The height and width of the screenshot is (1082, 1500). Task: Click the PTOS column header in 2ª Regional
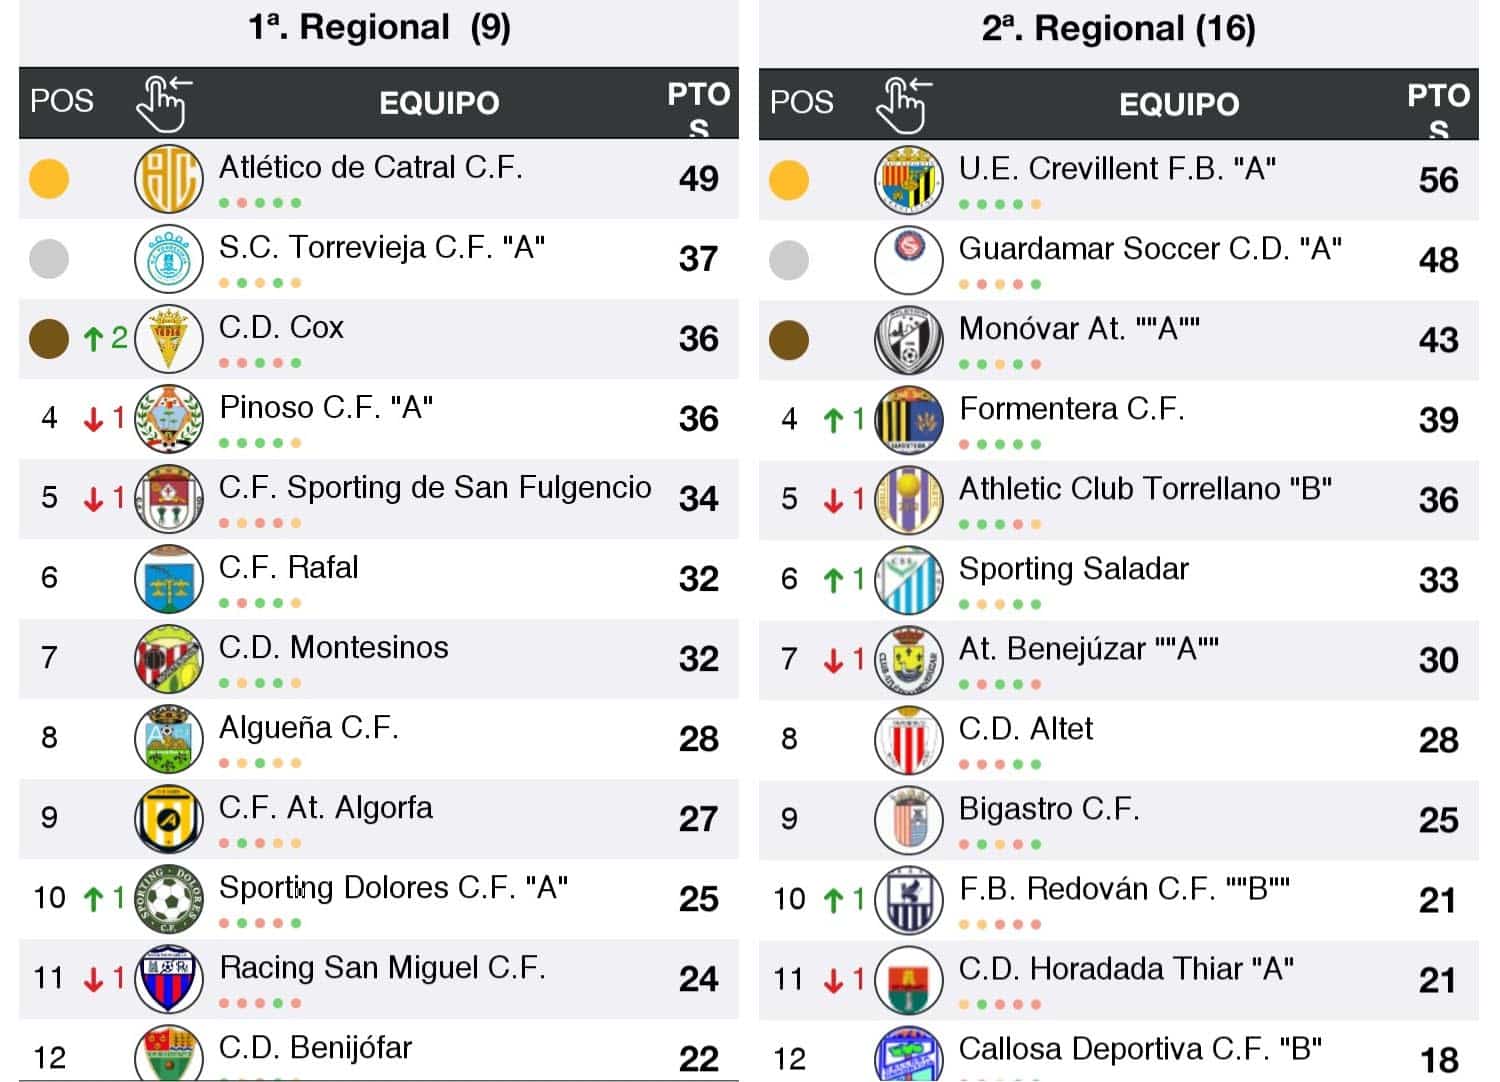tap(1437, 105)
